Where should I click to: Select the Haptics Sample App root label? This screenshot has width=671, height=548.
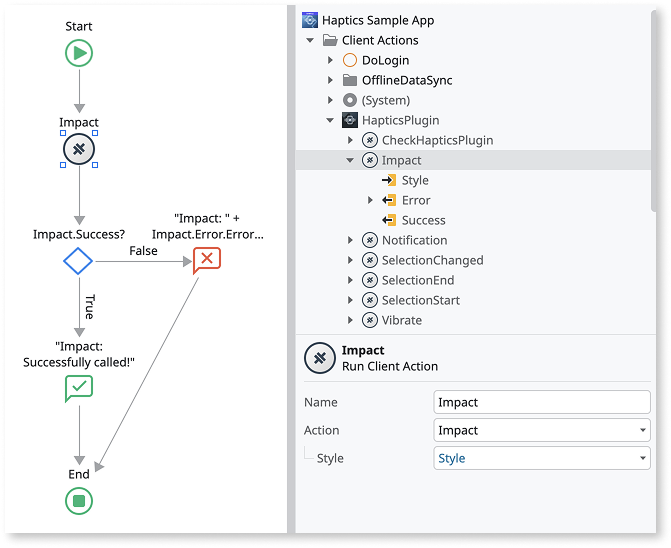click(x=378, y=20)
